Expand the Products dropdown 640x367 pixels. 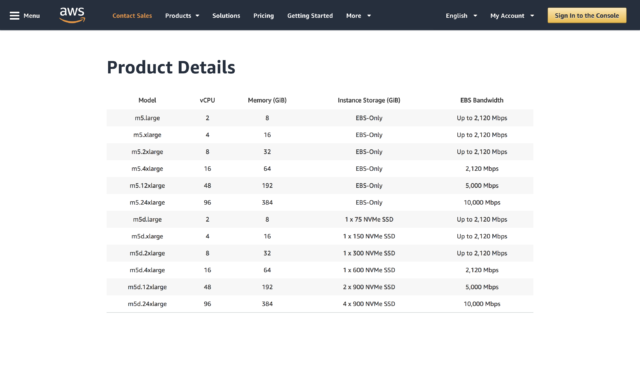point(182,16)
